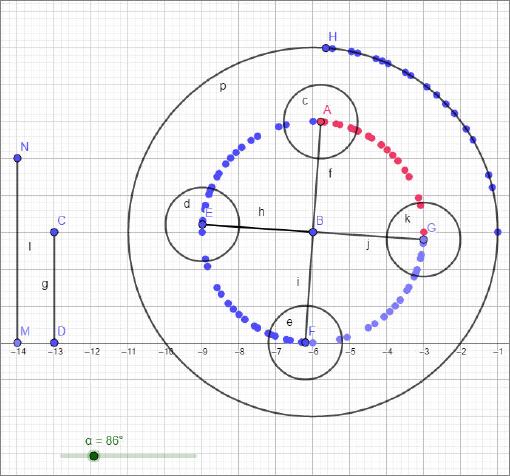Screen dimensions: 510x476
Task: Click the α = 86° slider label
Action: (x=104, y=441)
